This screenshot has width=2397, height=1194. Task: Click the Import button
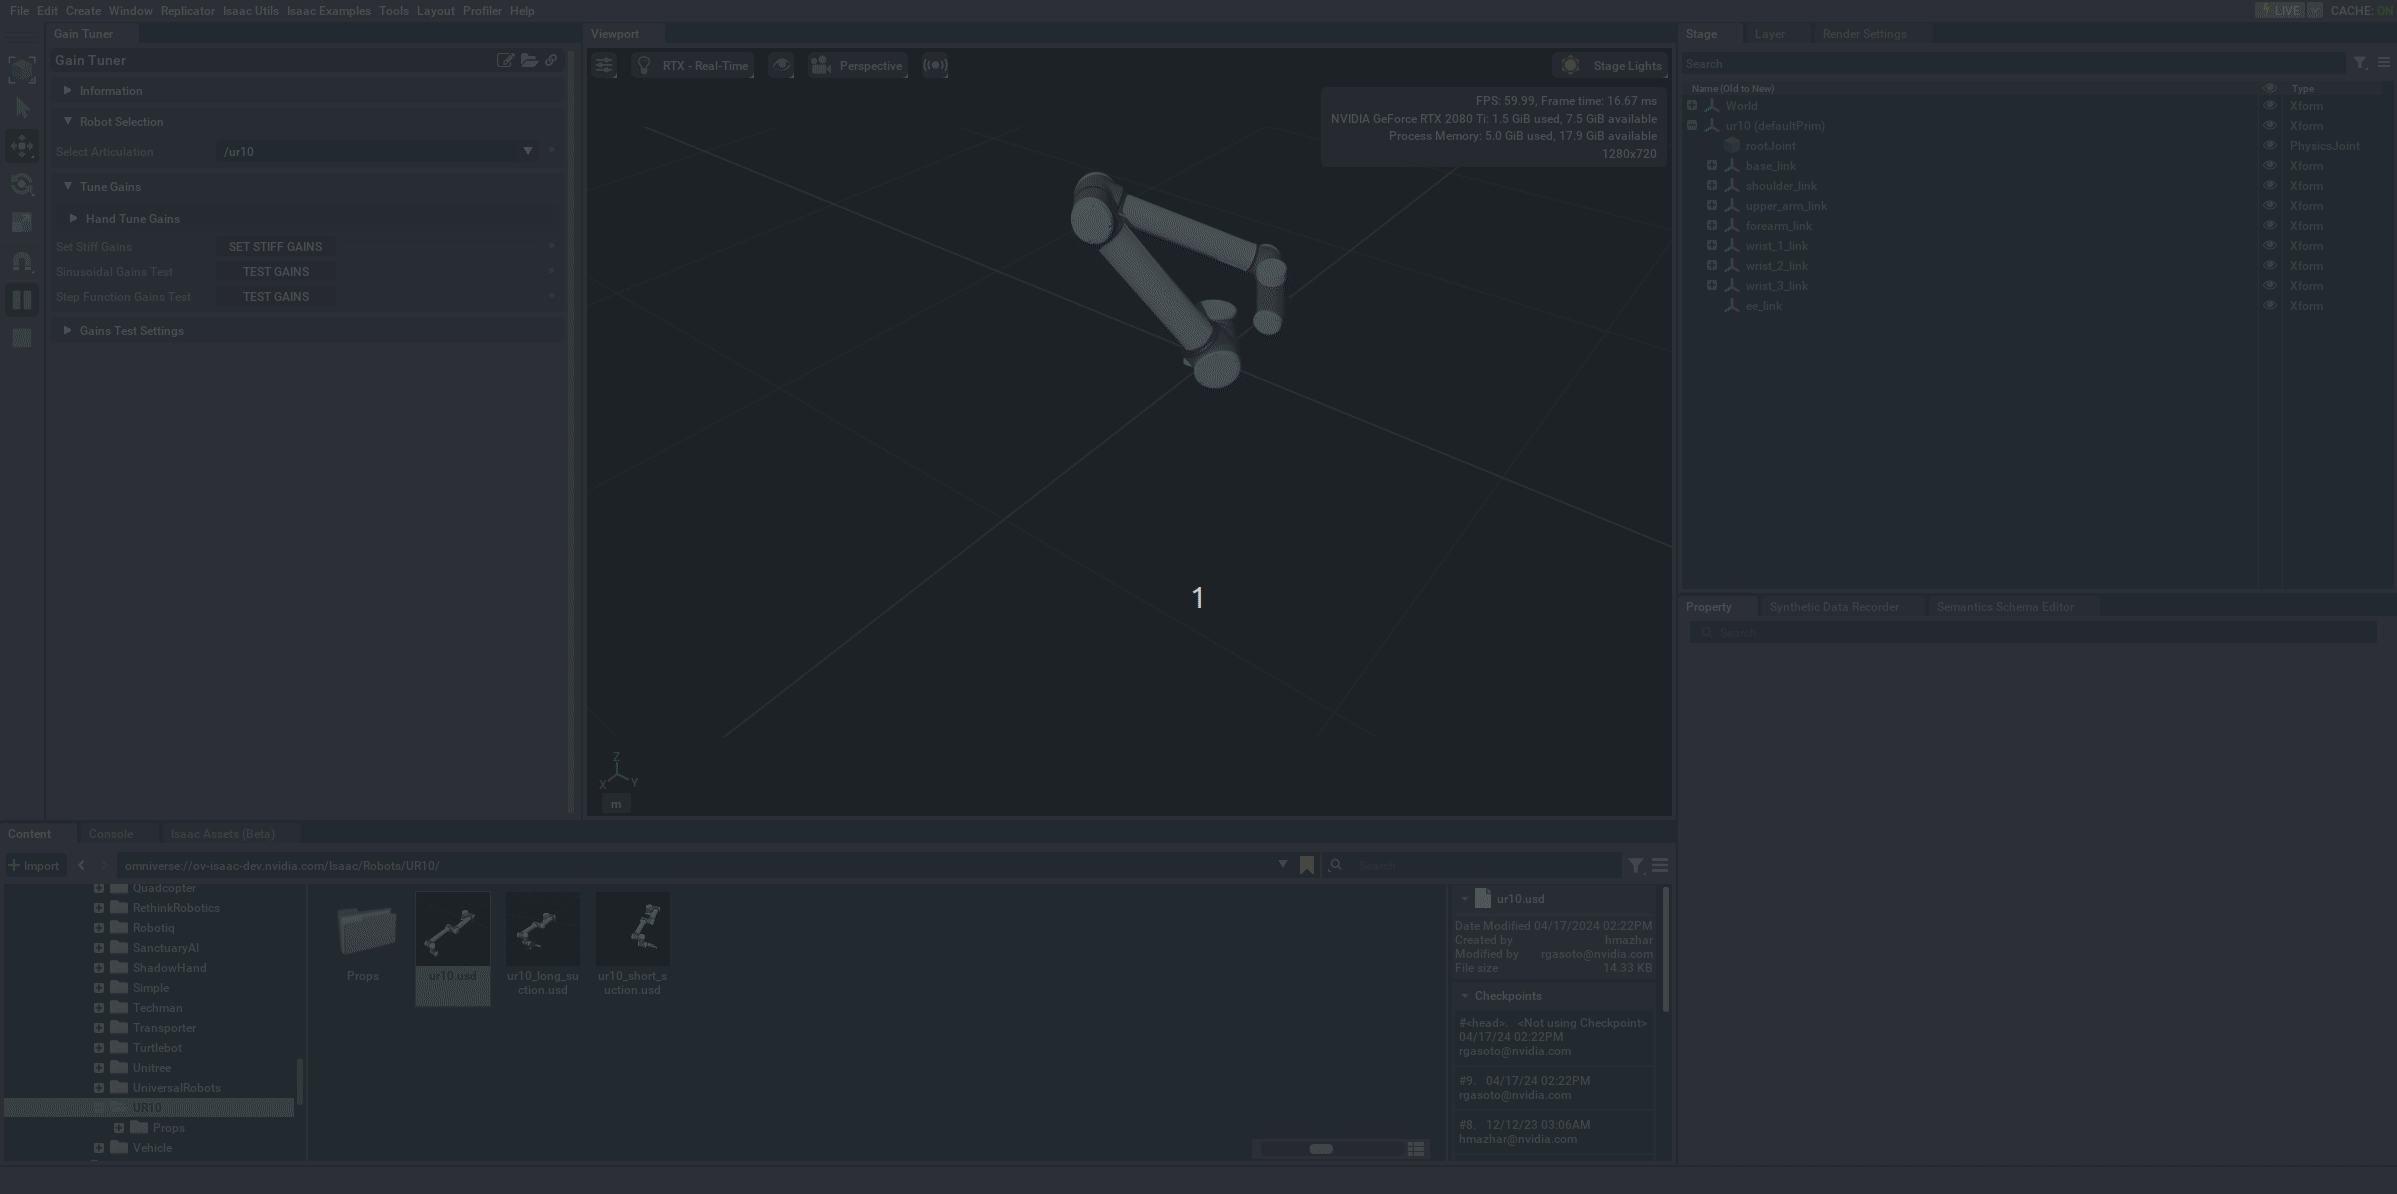34,866
